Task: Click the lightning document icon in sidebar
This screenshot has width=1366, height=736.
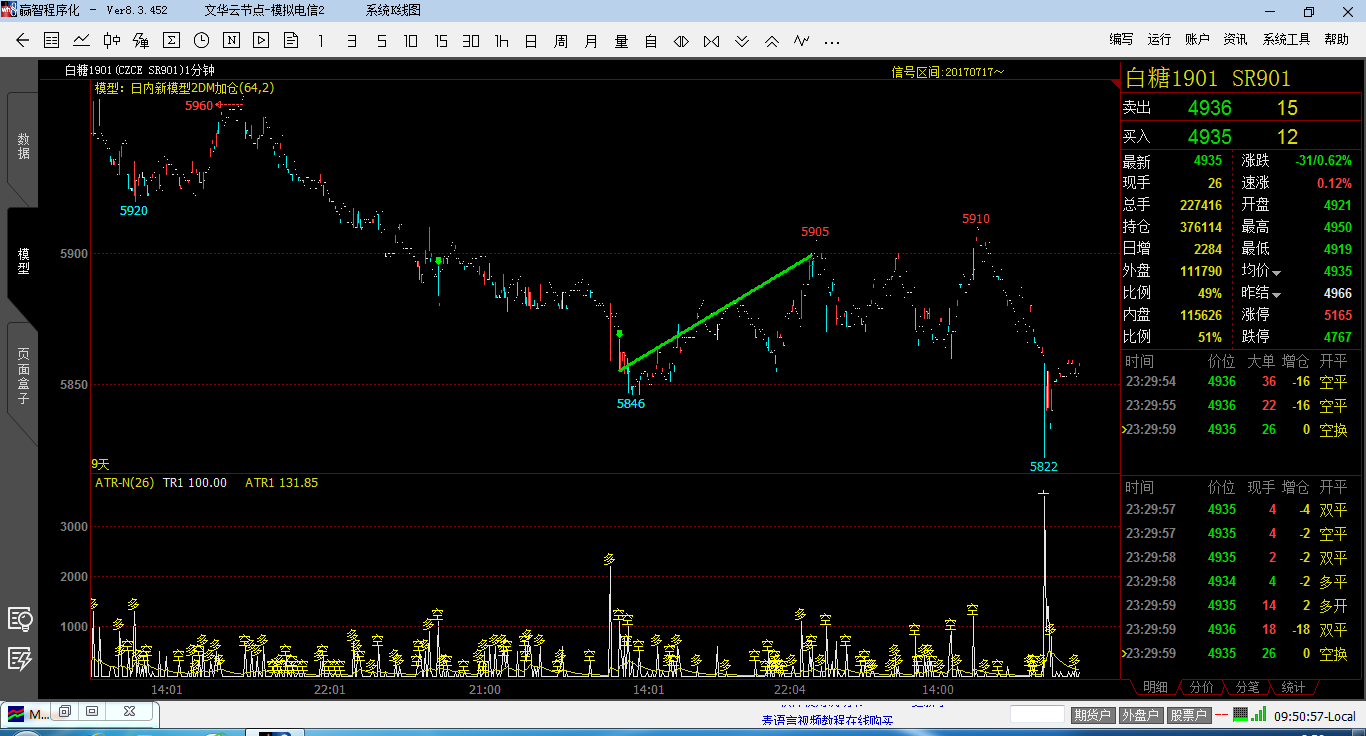Action: tap(20, 658)
